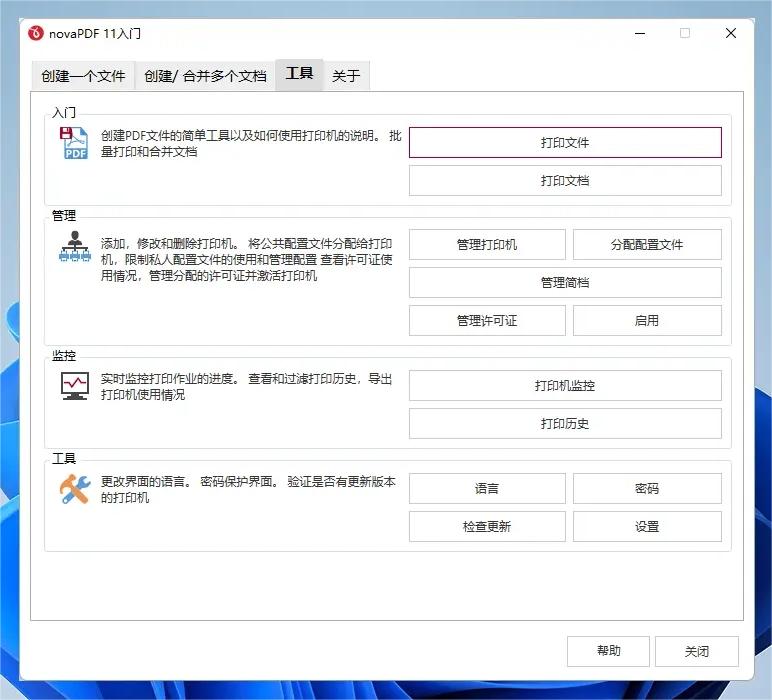Click the 分配配置文件 button
772x700 pixels.
647,245
